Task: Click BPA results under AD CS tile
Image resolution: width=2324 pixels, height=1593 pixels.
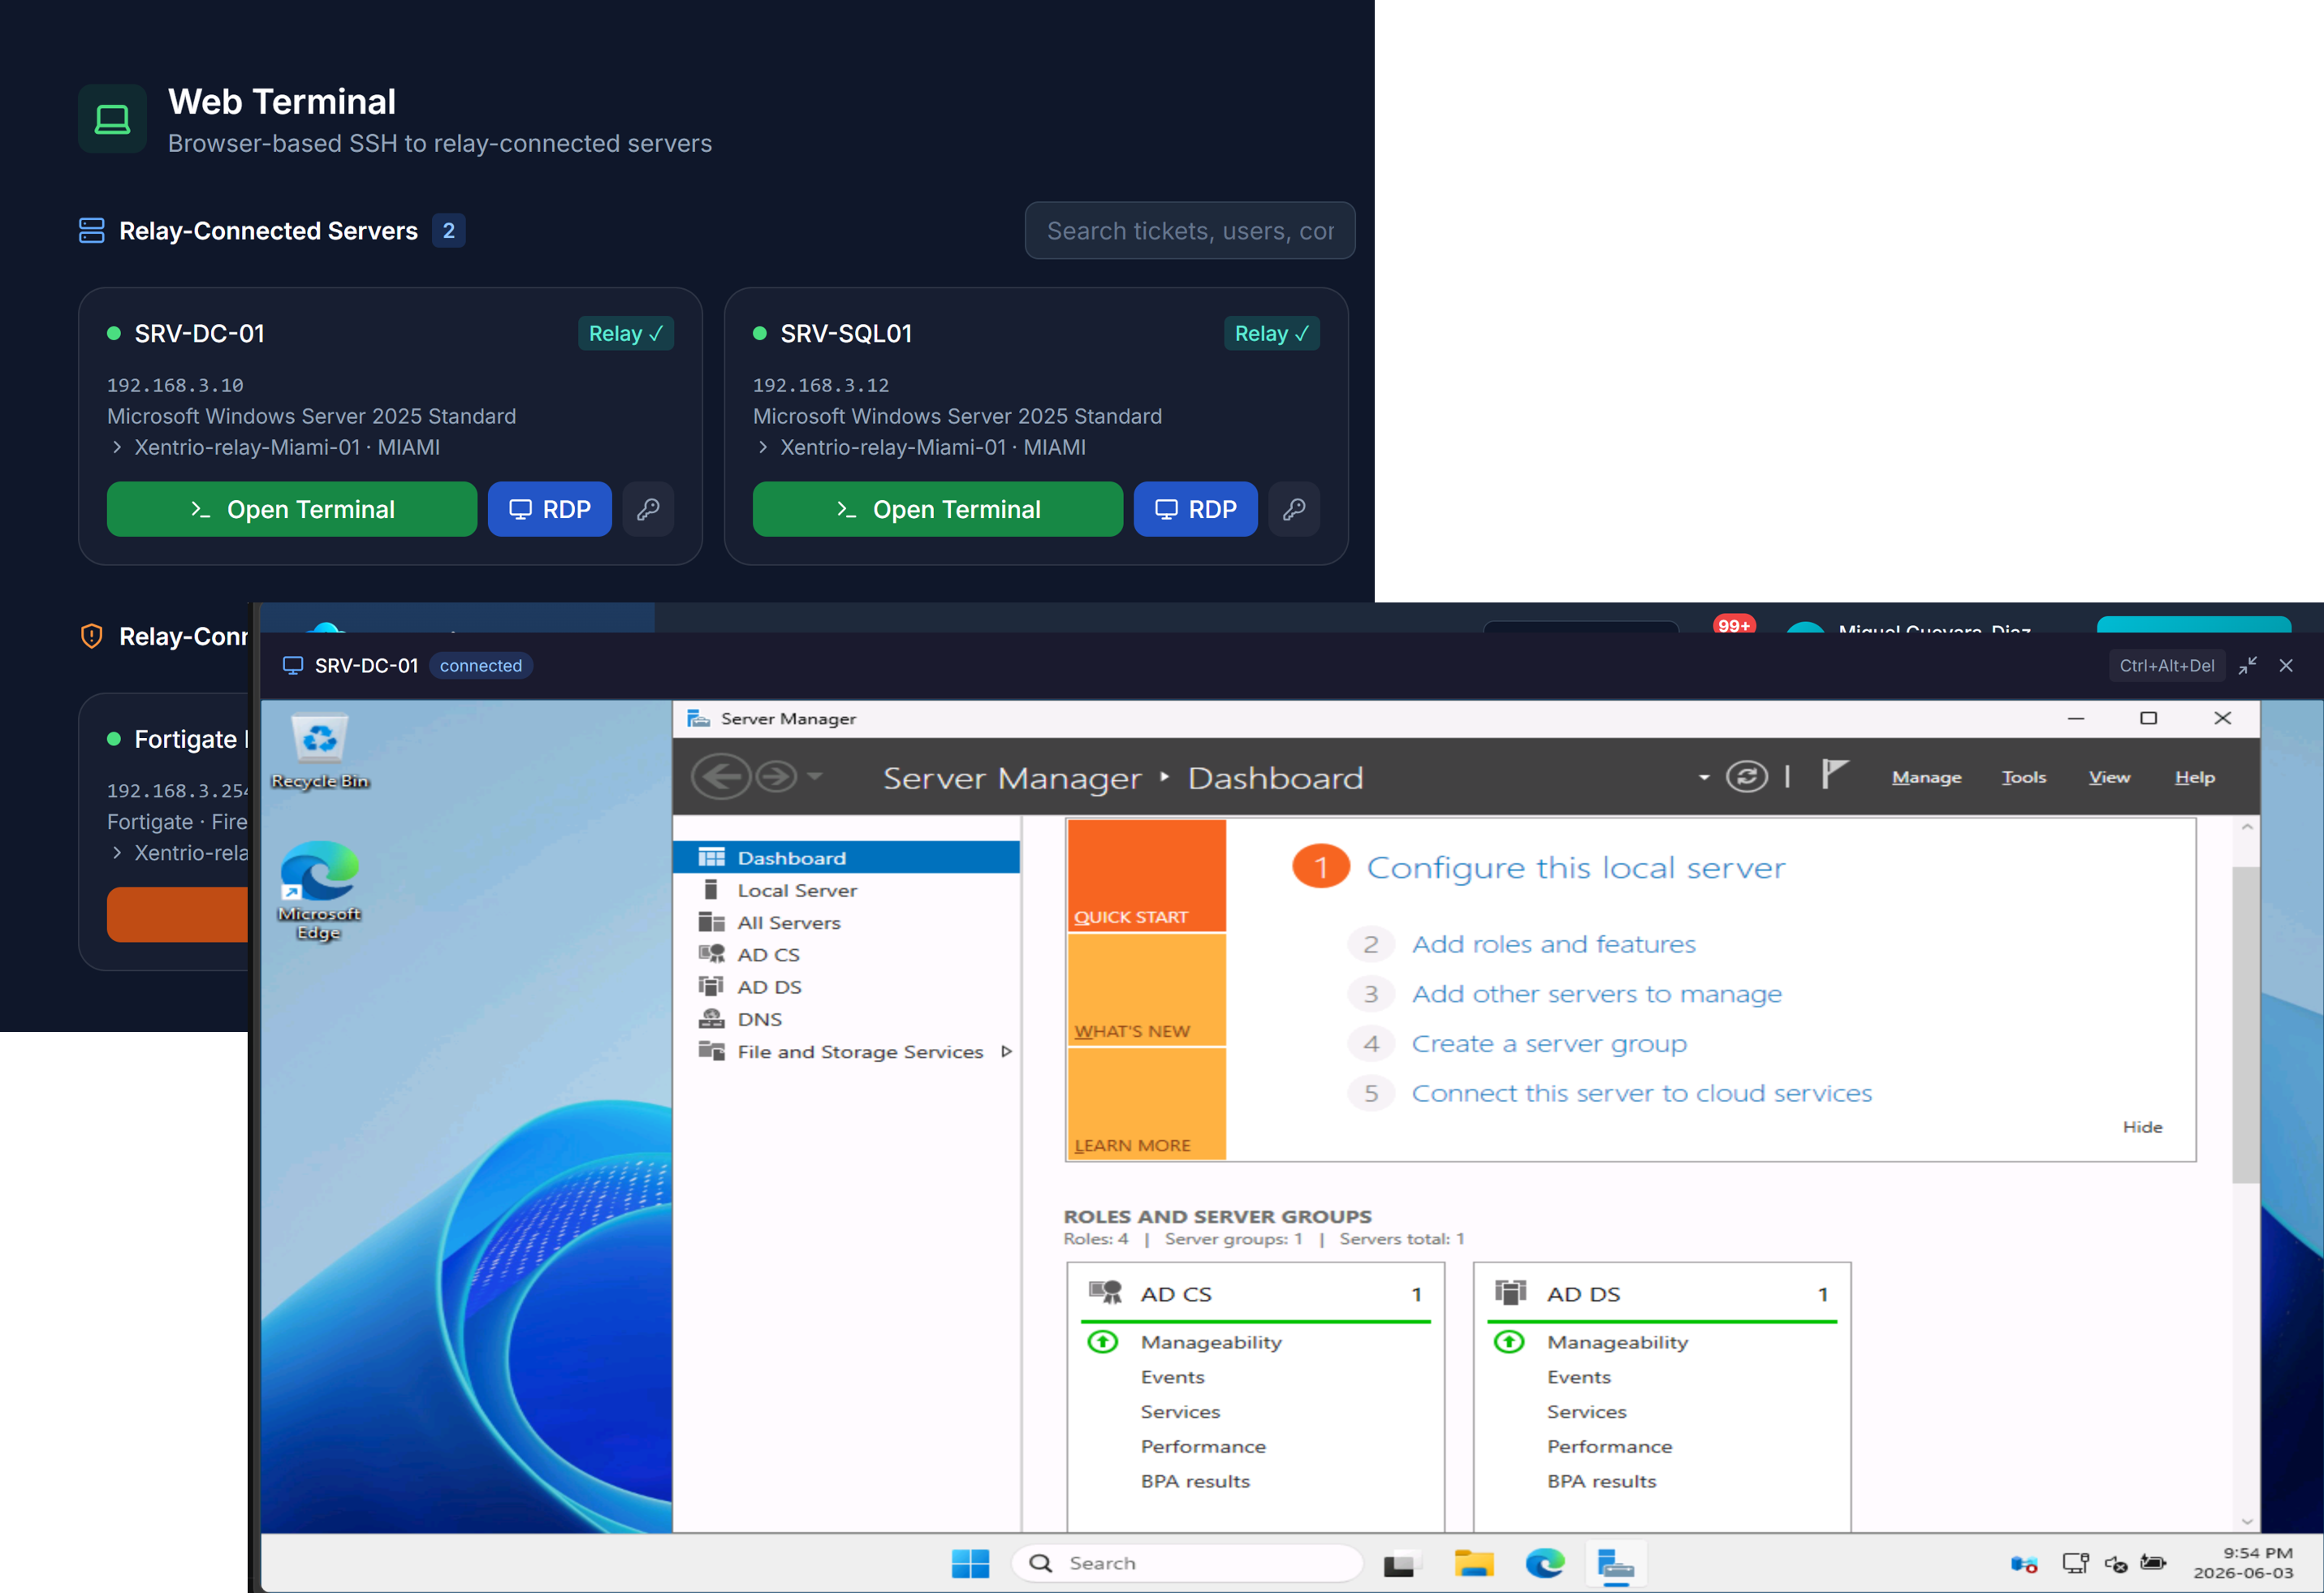Action: click(1195, 1481)
